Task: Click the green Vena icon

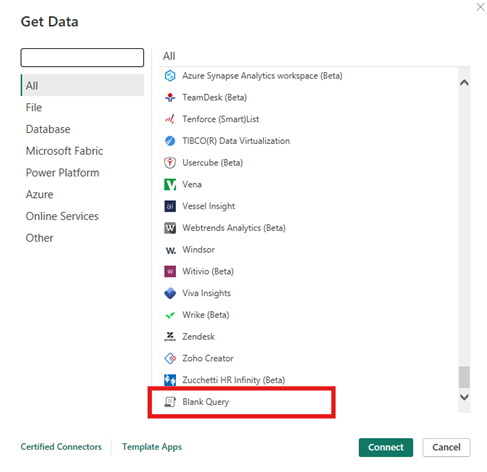Action: point(170,184)
